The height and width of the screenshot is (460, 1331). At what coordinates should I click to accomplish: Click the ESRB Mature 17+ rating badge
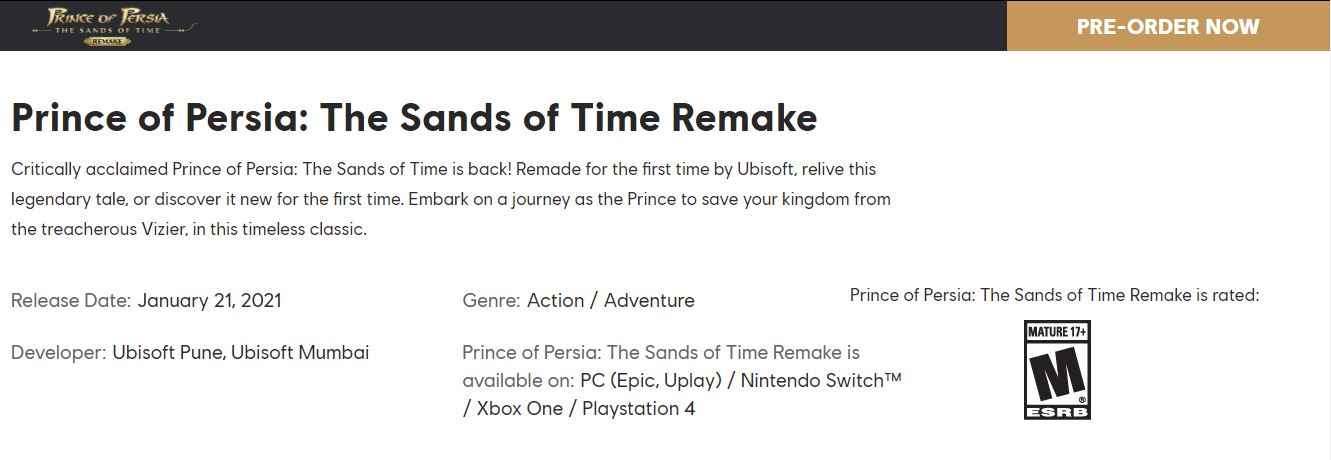coord(1056,369)
